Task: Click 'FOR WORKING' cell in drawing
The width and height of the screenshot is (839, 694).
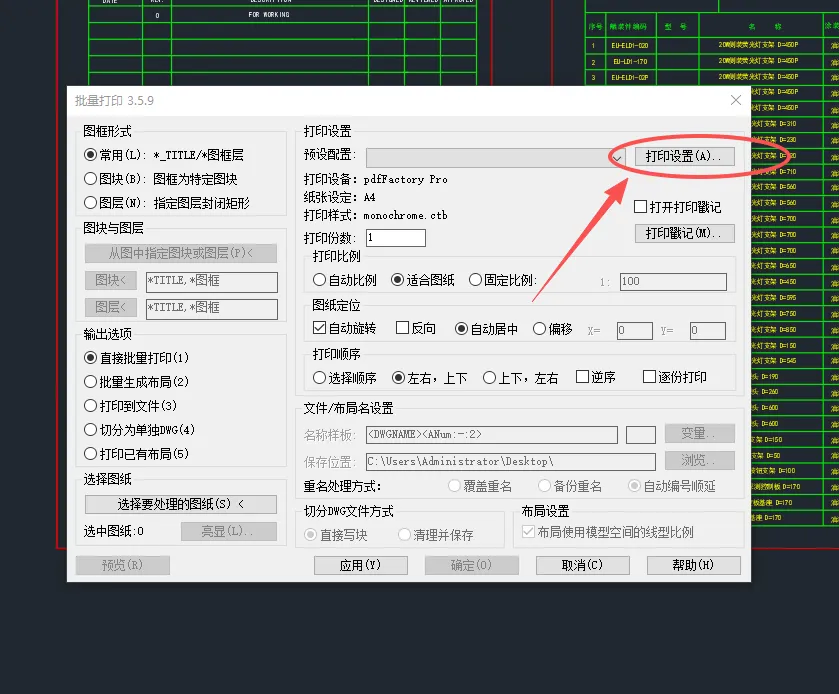Action: [269, 14]
